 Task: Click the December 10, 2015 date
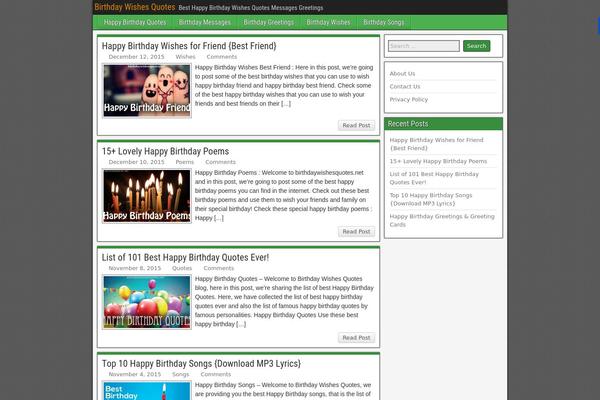click(x=136, y=162)
